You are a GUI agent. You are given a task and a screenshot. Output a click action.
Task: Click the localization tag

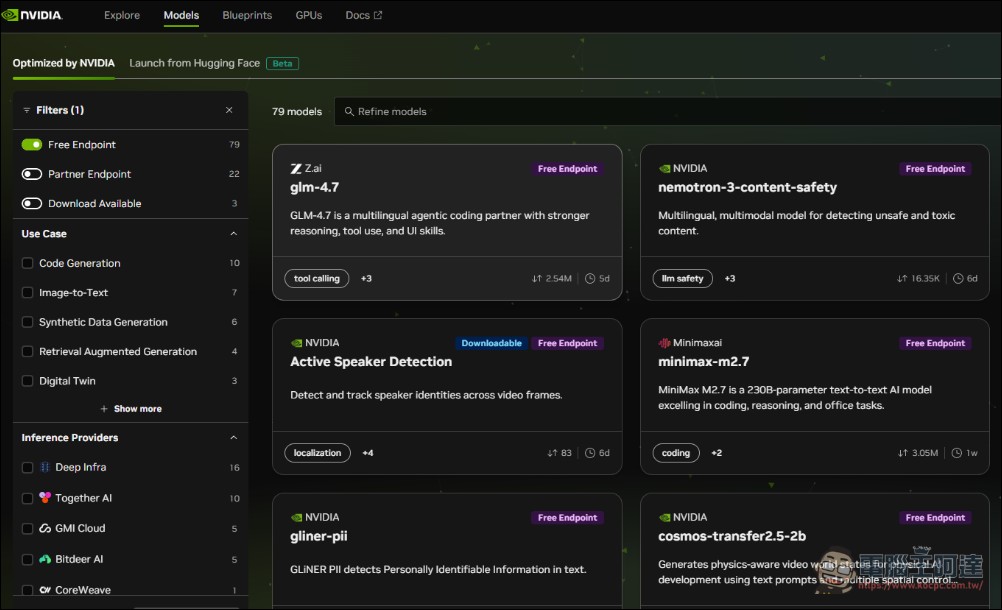[x=318, y=453]
